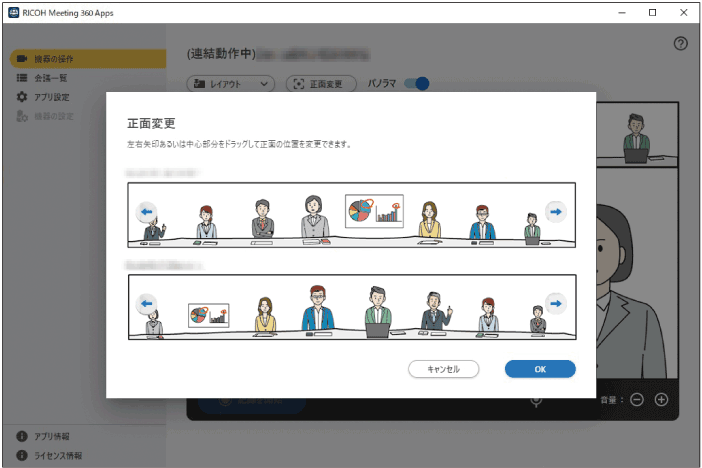Click the microphone icon below the video
Viewport: 702px width, 468px height.
(536, 400)
